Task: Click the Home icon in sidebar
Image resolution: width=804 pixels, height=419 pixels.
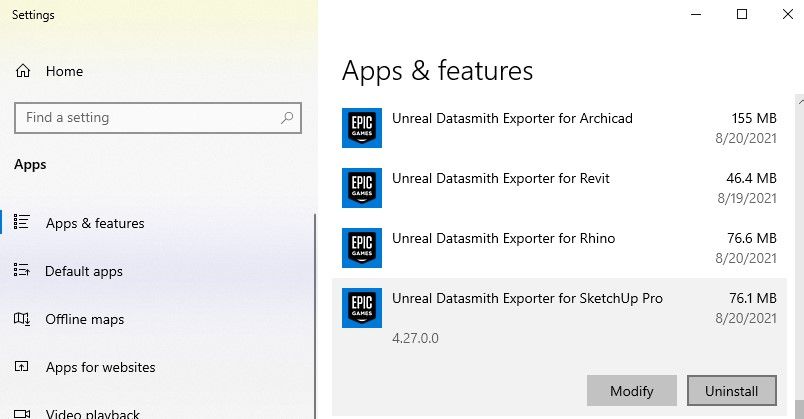Action: point(24,72)
